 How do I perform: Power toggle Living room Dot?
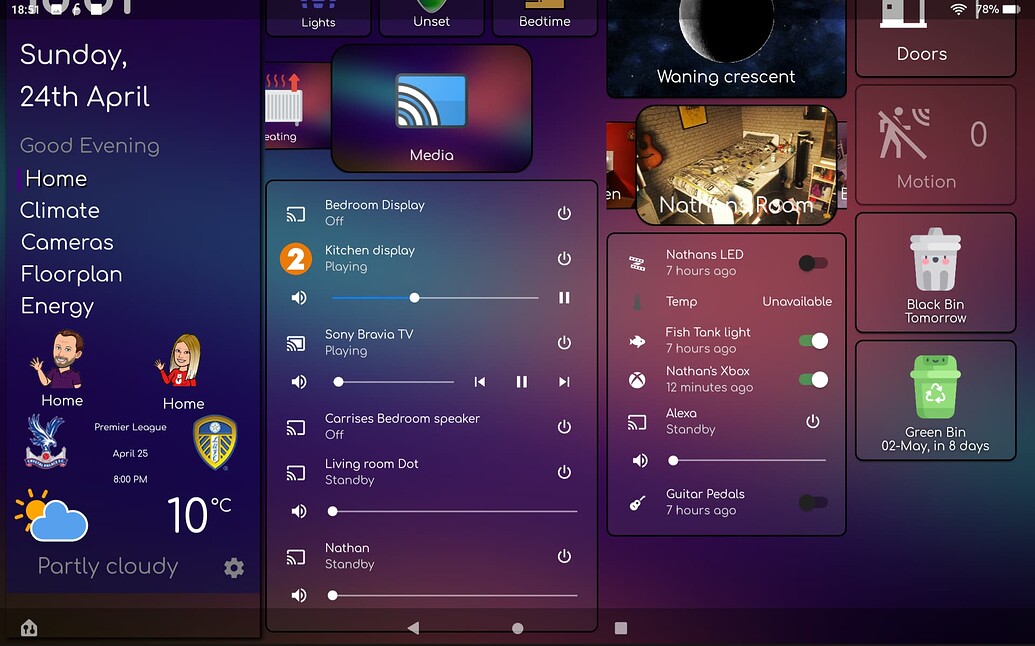564,472
